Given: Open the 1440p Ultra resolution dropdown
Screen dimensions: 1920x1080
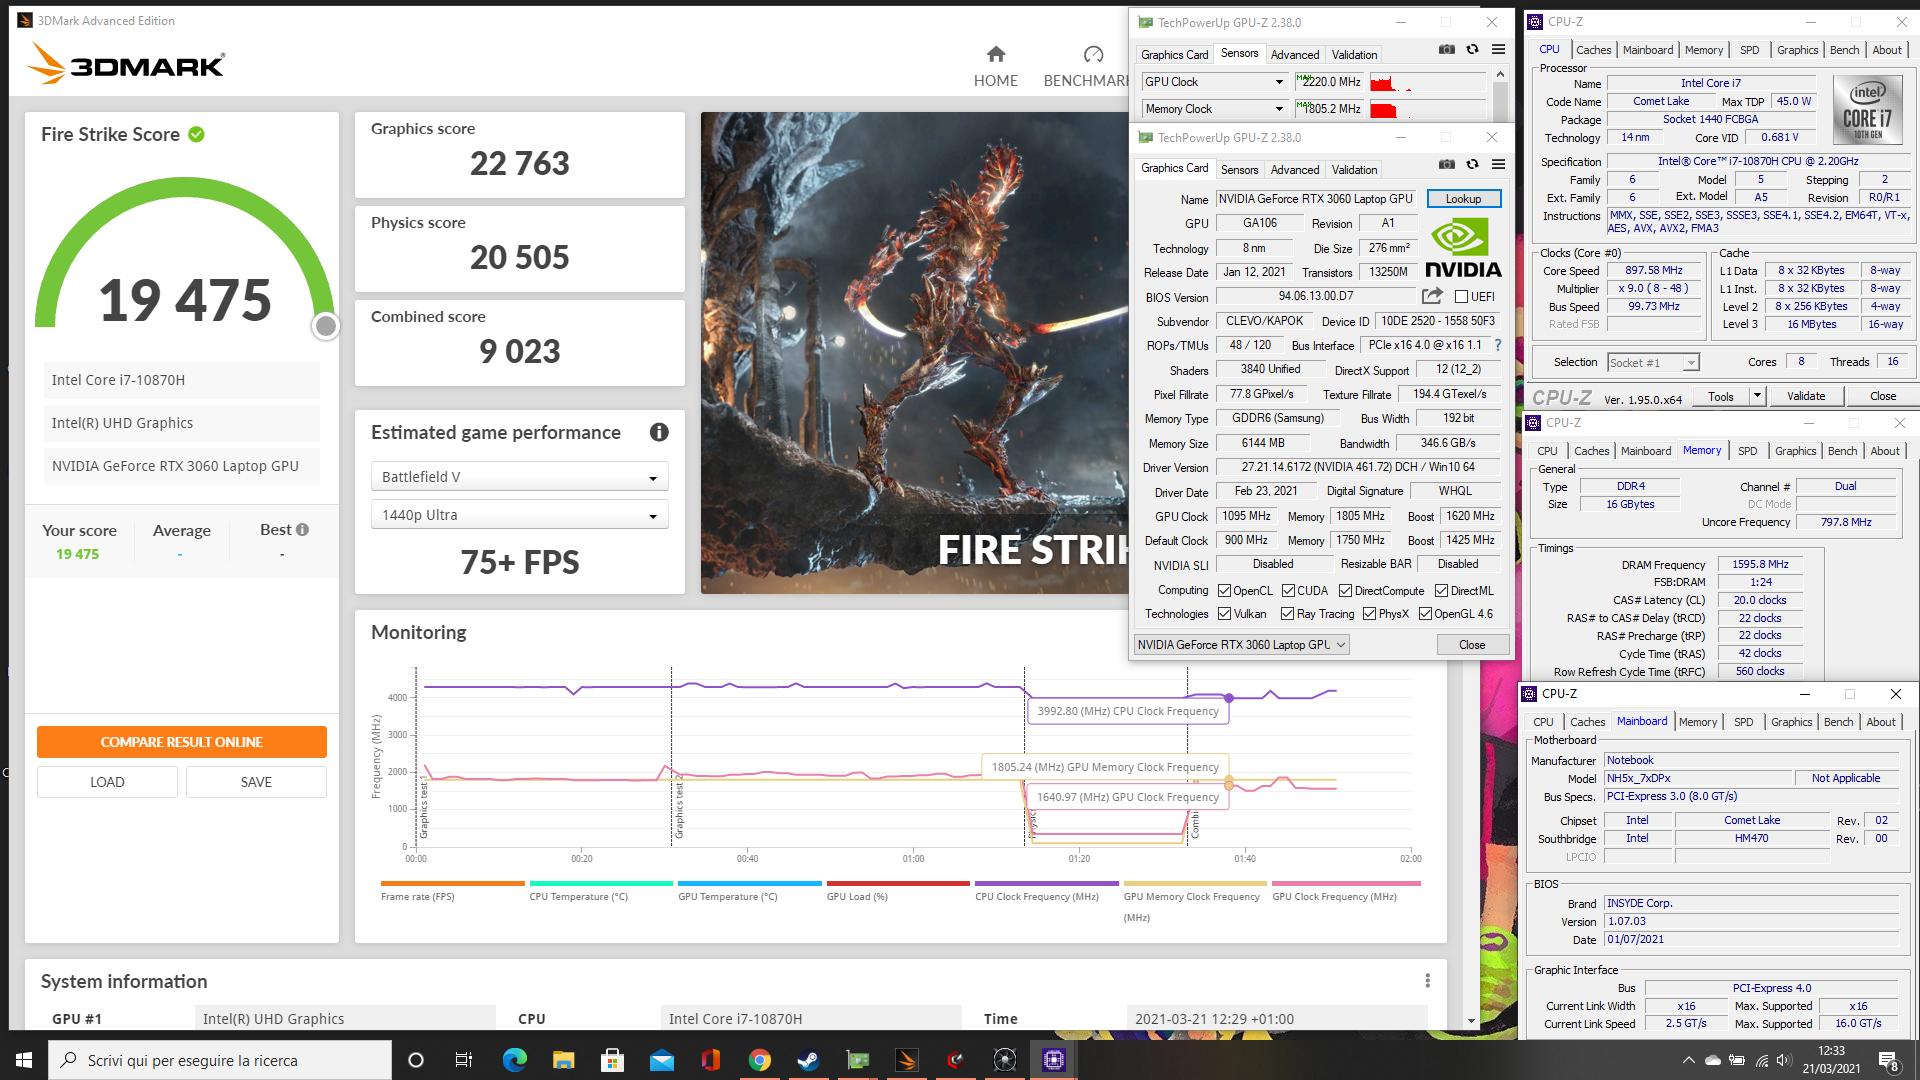Looking at the screenshot, I should click(x=519, y=515).
